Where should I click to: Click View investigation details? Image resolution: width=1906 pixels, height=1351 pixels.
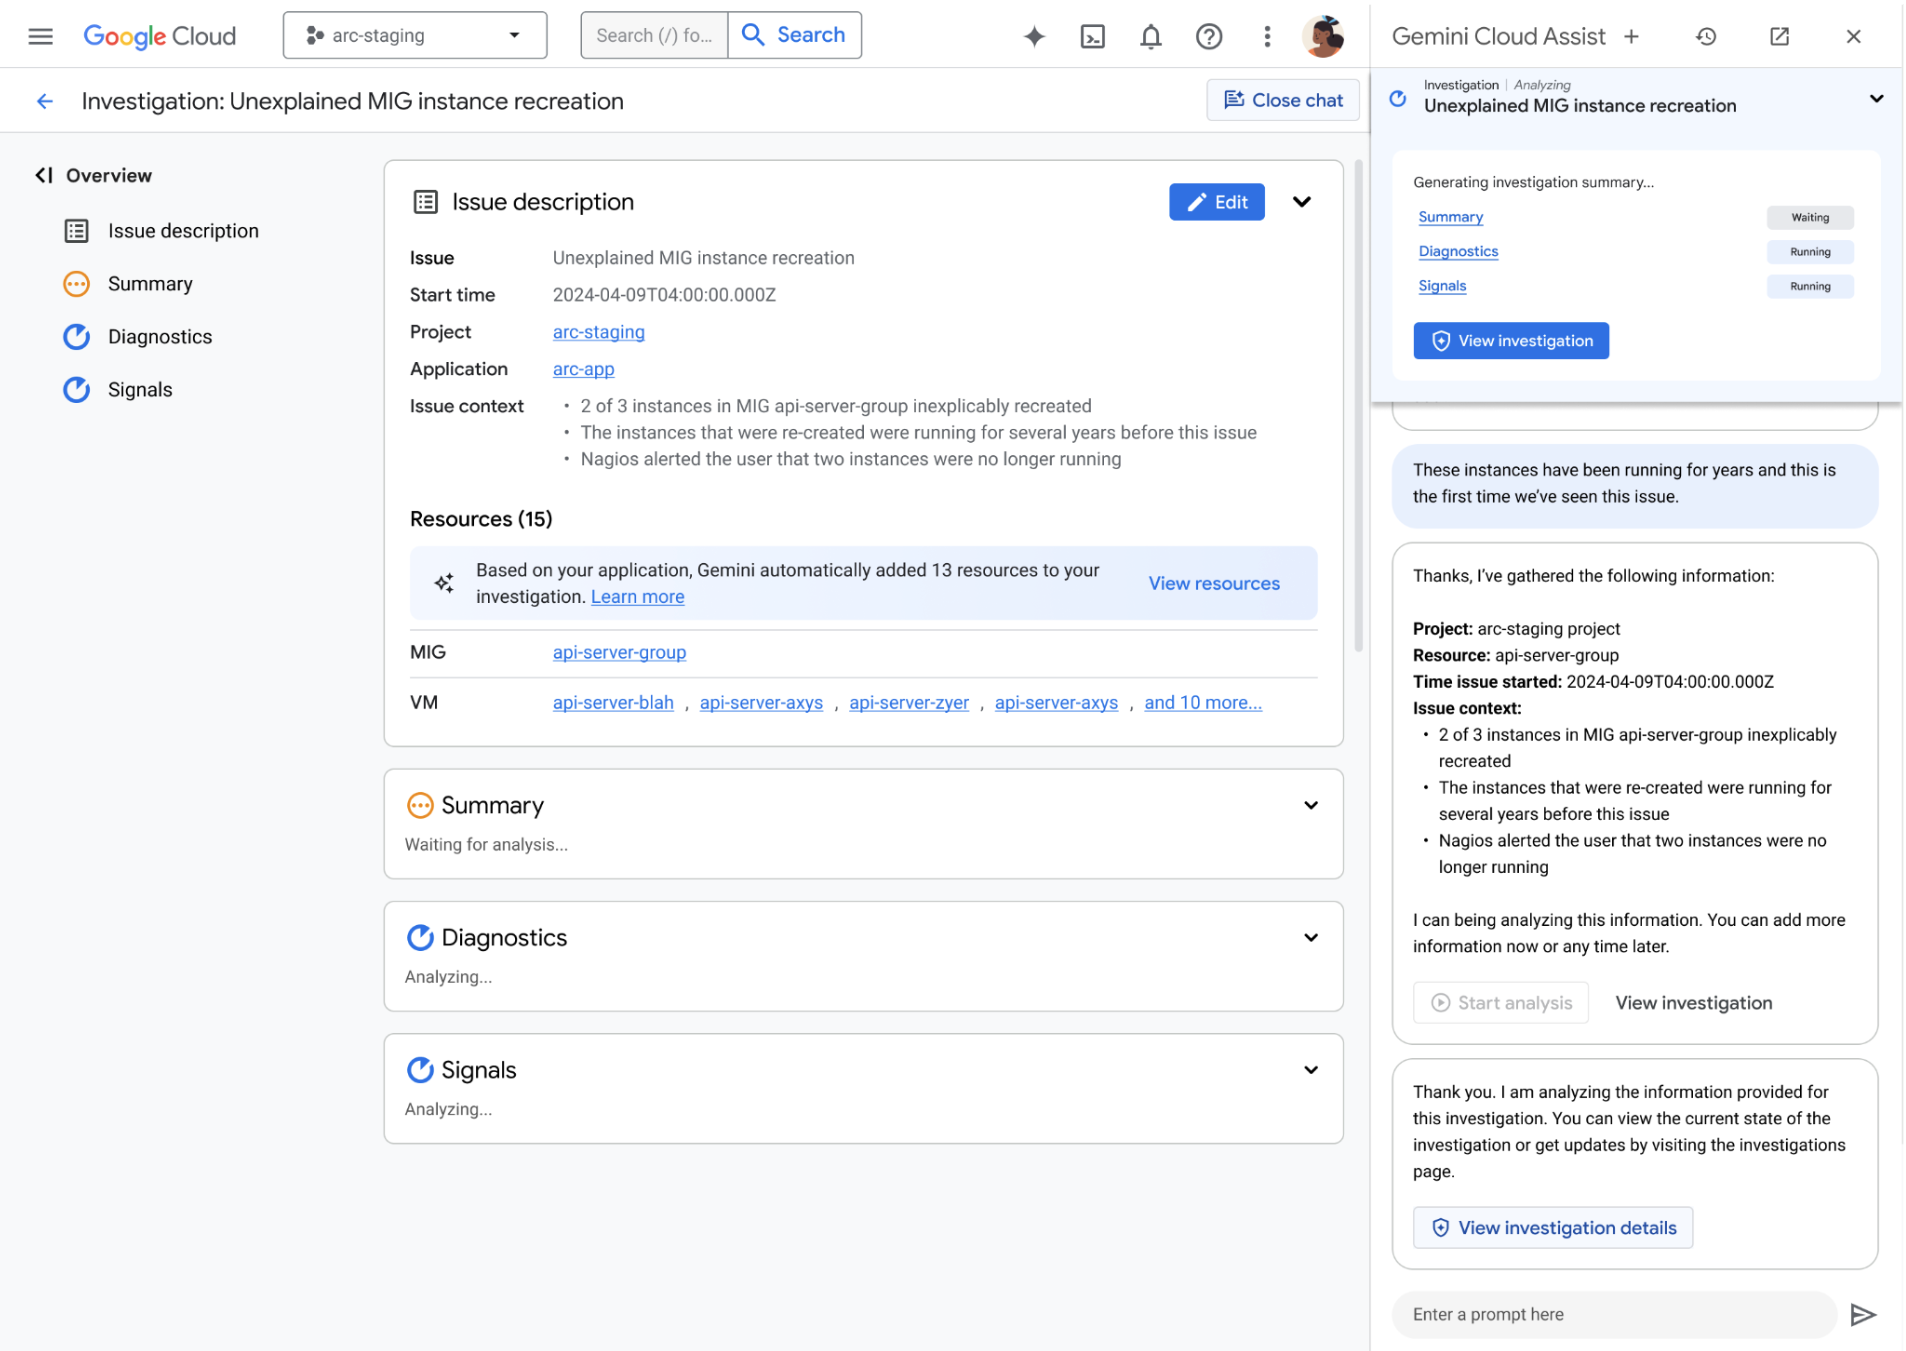[x=1552, y=1227]
